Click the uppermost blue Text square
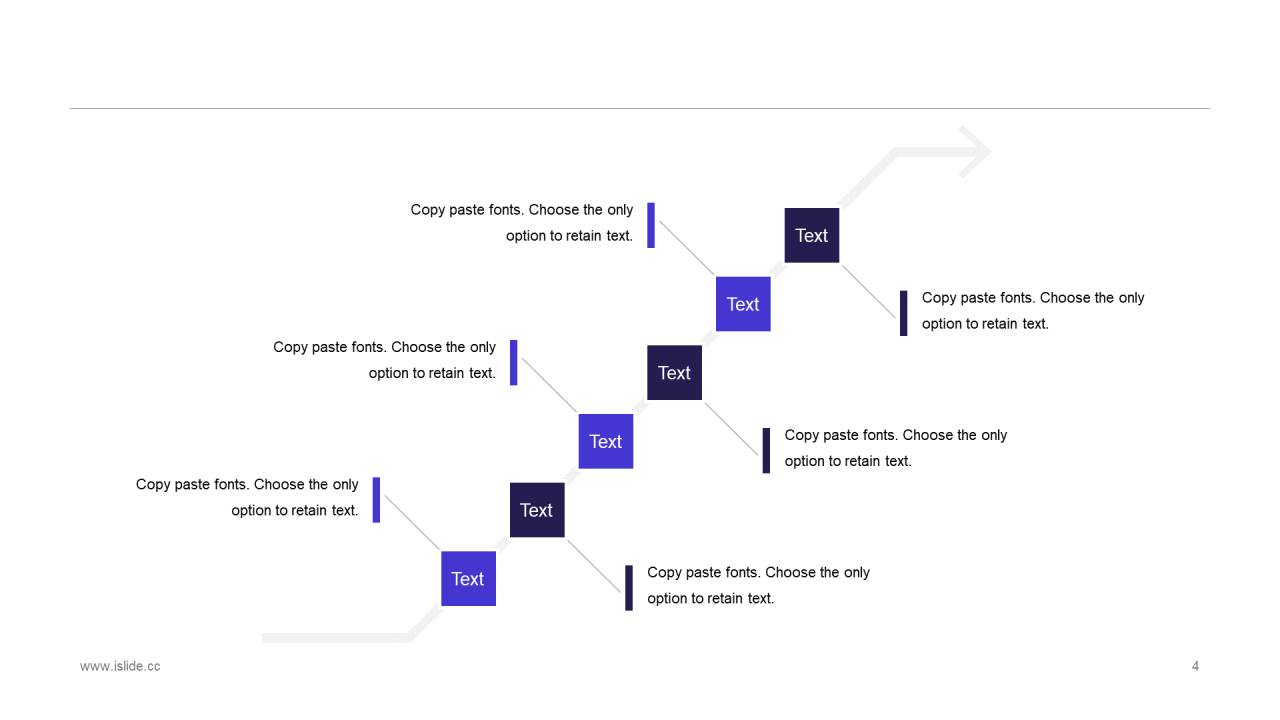This screenshot has width=1280, height=720. point(743,304)
